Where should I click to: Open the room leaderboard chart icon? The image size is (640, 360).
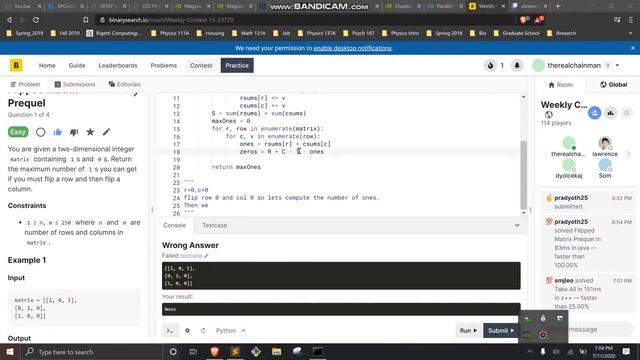[x=611, y=113]
